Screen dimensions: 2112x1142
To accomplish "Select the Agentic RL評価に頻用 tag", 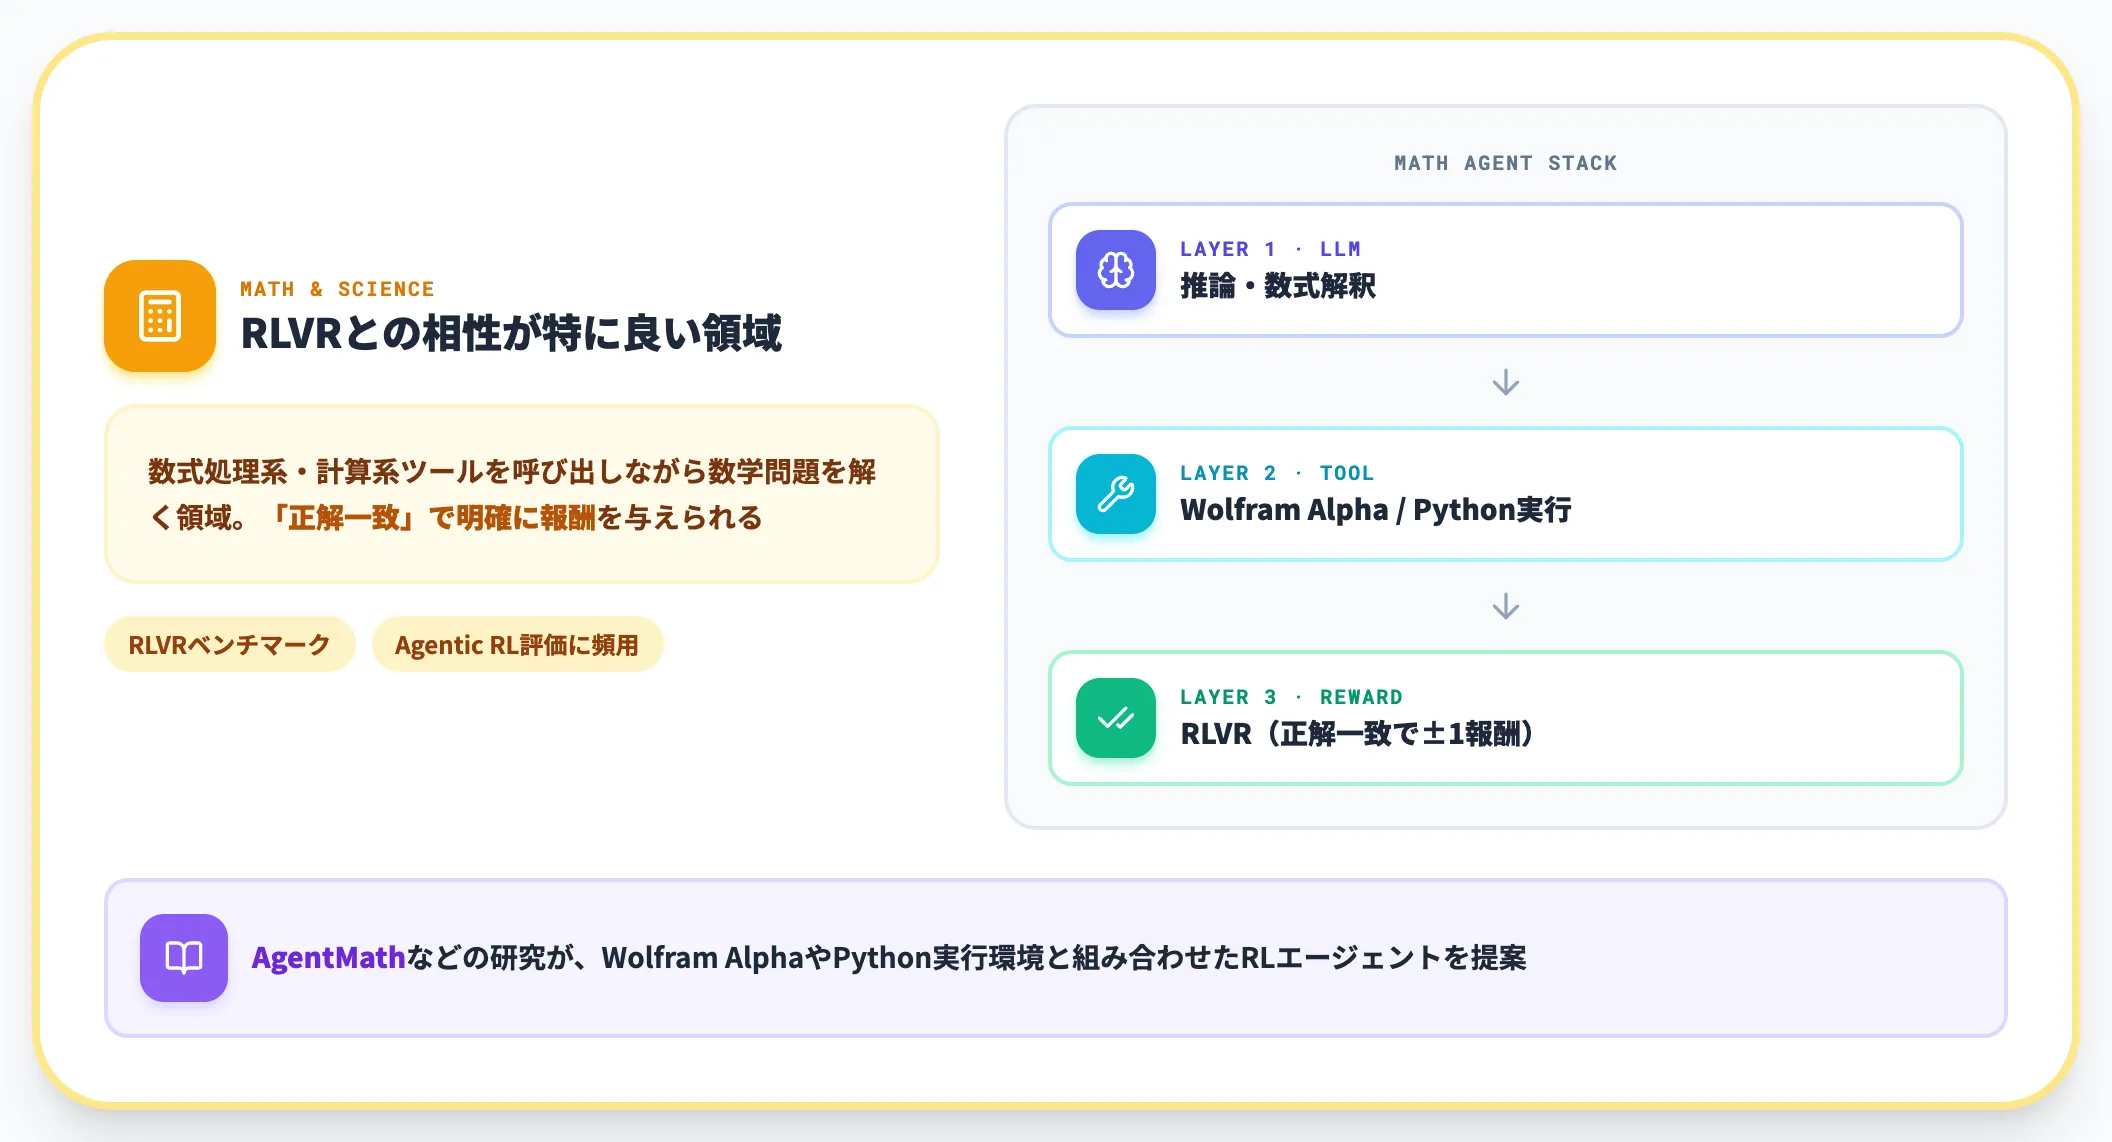I will tap(517, 645).
